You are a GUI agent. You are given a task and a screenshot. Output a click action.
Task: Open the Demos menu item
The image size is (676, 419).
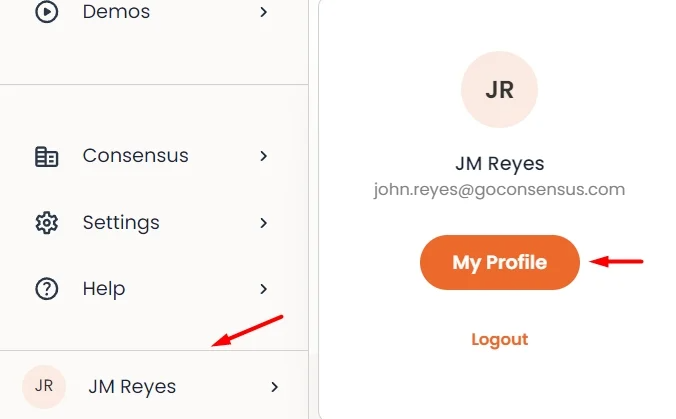116,12
